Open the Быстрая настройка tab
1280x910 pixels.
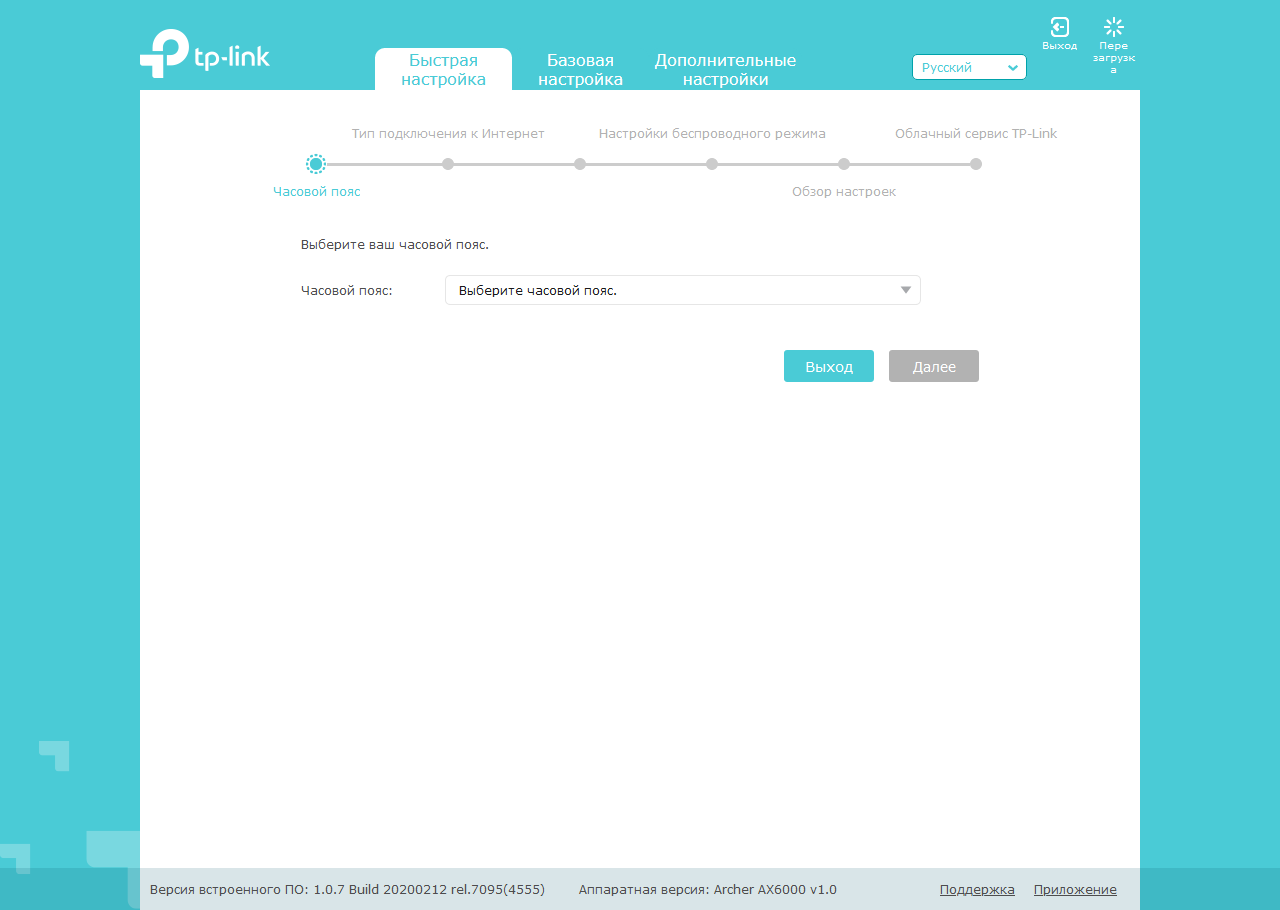click(443, 70)
